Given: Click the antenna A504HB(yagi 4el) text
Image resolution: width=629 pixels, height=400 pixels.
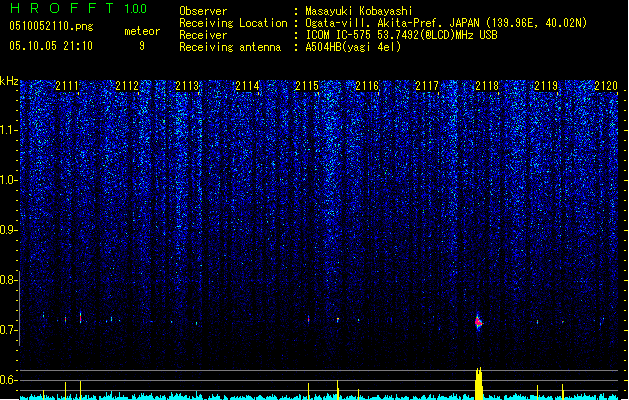Looking at the screenshot, I should [x=353, y=47].
